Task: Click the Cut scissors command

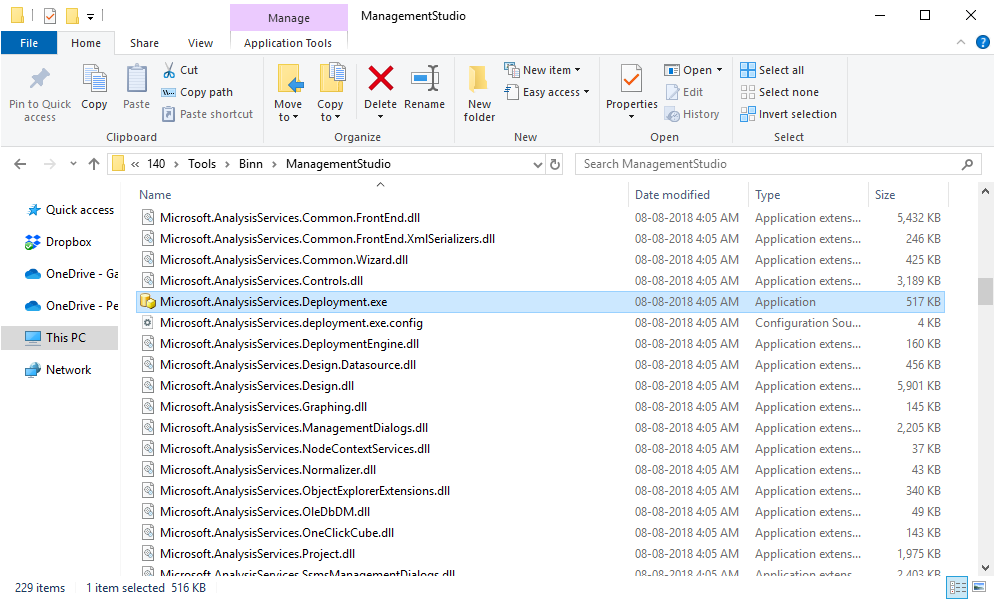Action: pos(180,70)
